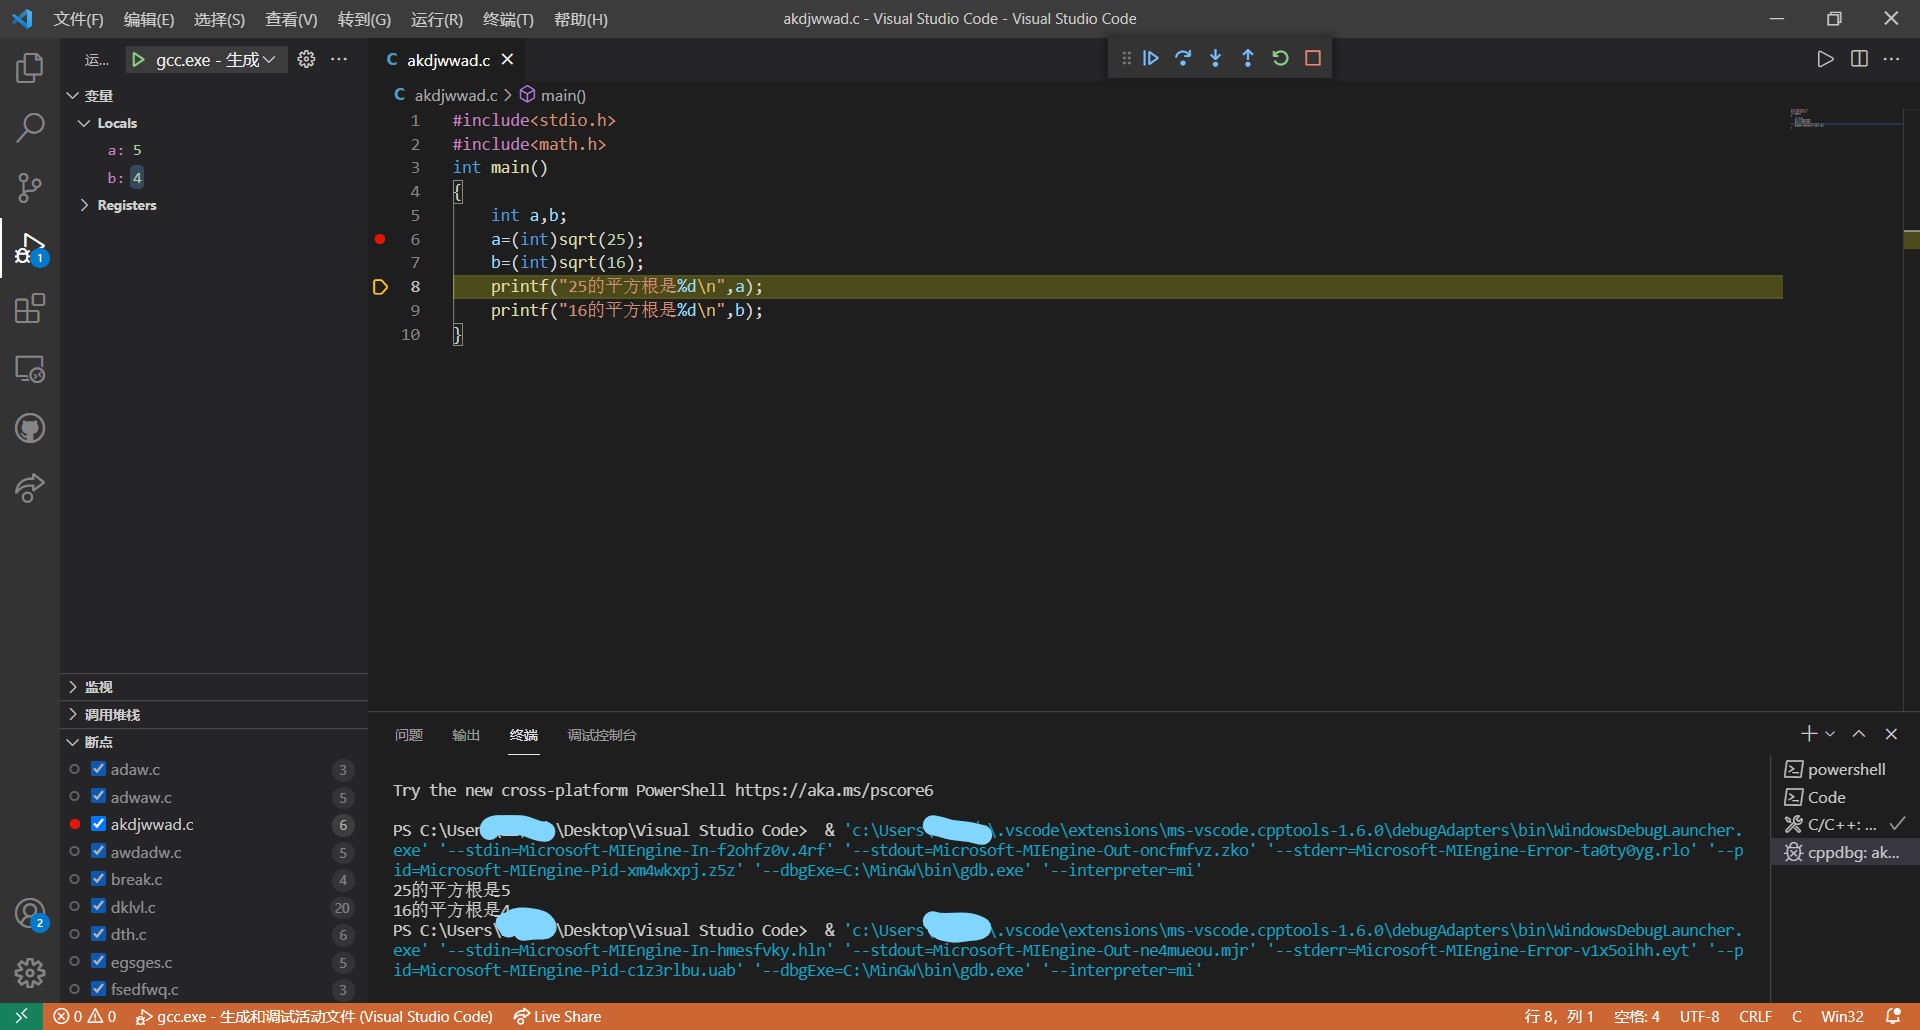Open the Explorer view in activity bar
This screenshot has height=1030, width=1920.
30,68
